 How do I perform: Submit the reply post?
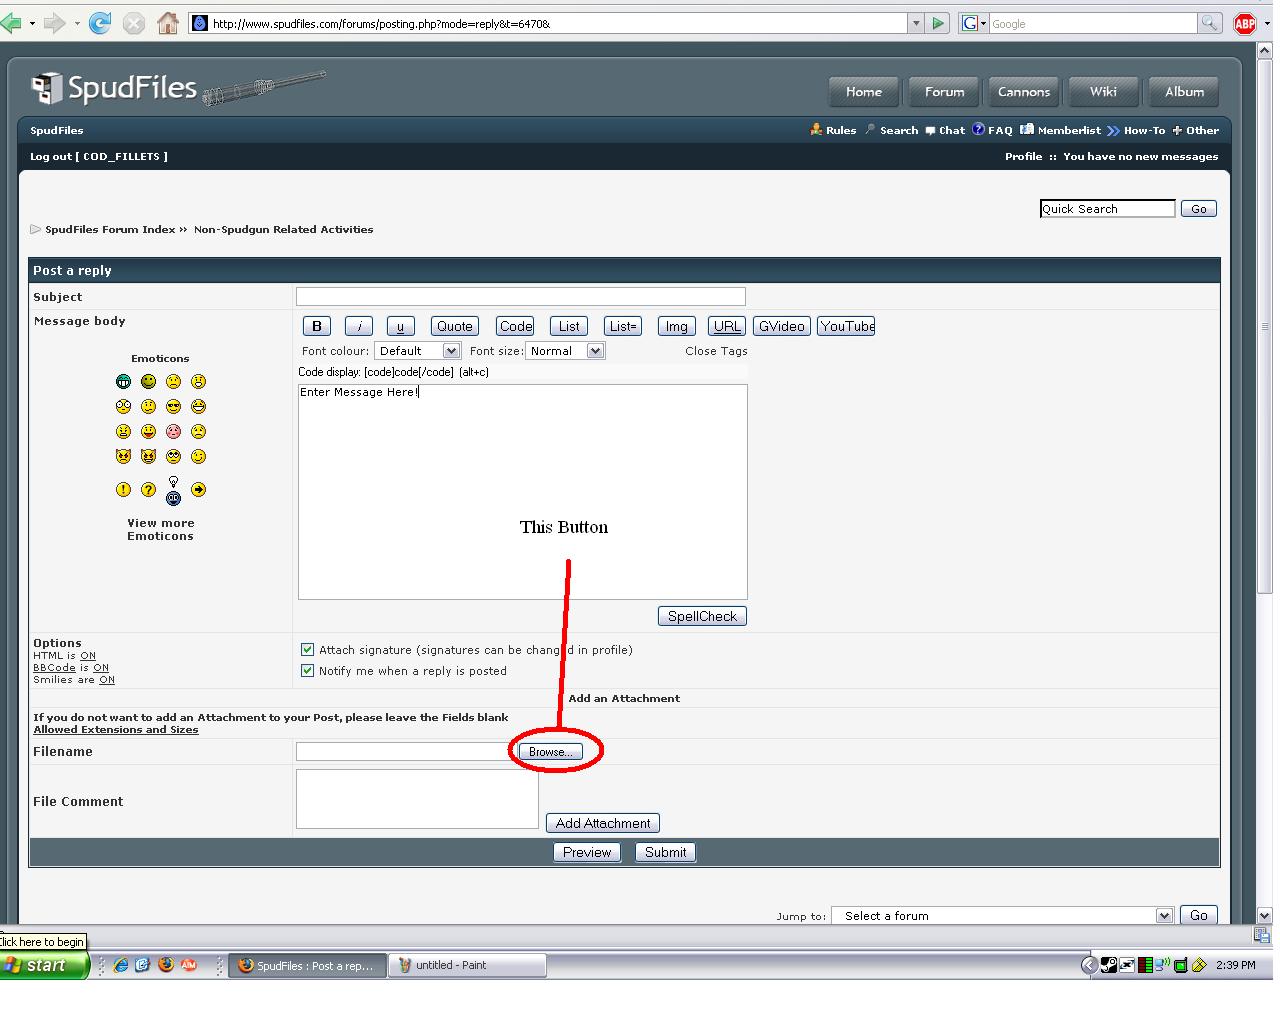coord(665,853)
